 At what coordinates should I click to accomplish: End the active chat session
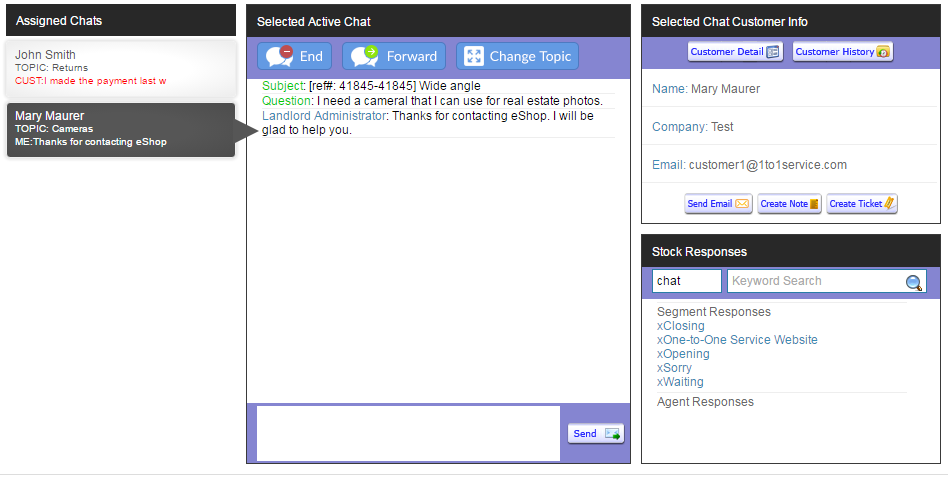(x=295, y=56)
